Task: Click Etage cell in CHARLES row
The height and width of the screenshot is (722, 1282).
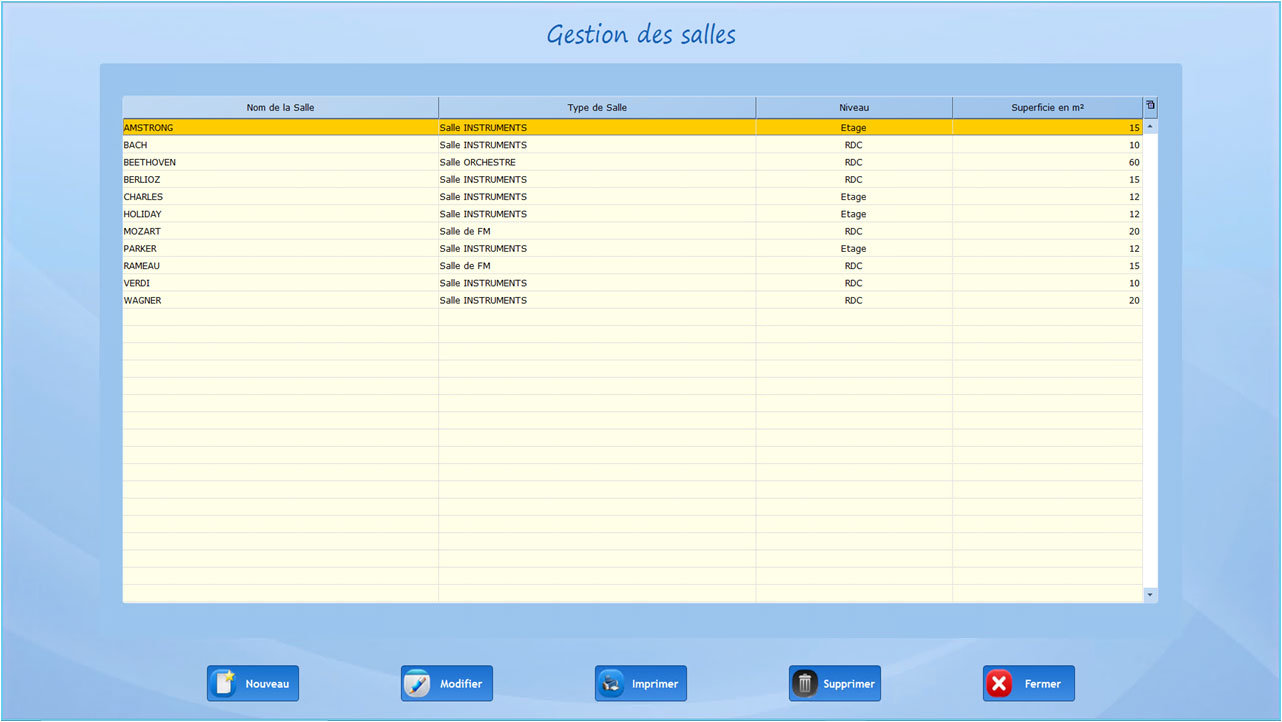Action: [x=854, y=197]
